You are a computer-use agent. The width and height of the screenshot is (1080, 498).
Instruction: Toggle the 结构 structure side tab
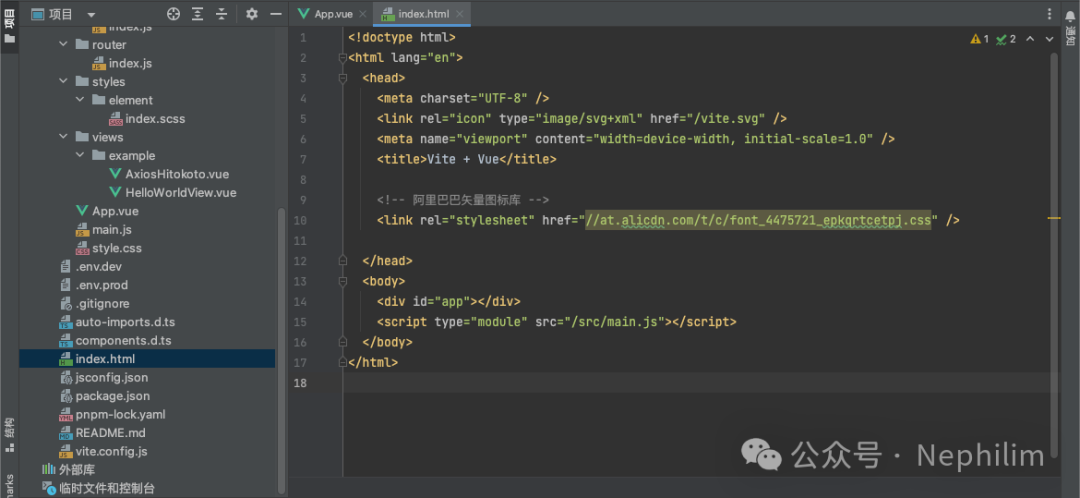pyautogui.click(x=9, y=435)
